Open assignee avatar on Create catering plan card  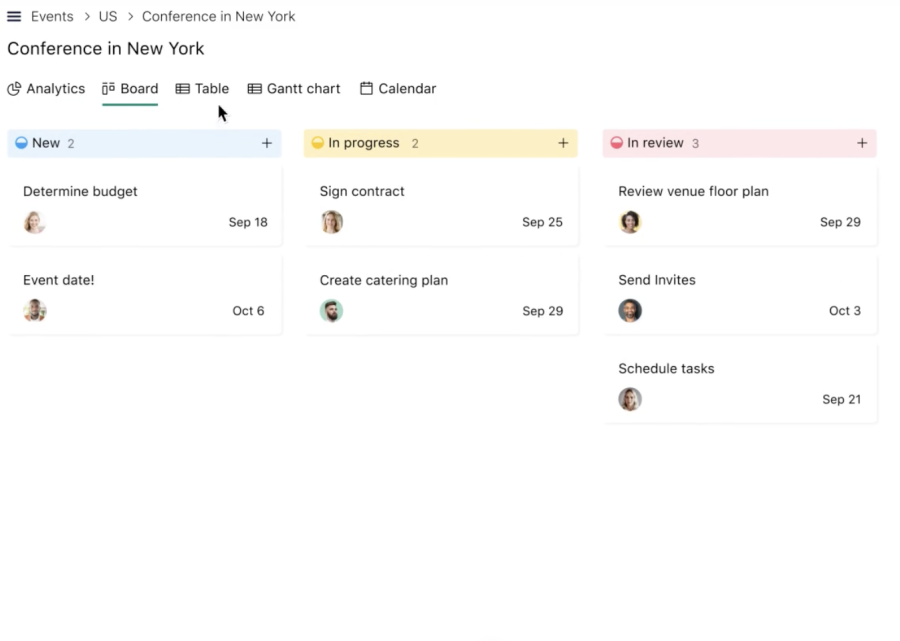coord(331,310)
